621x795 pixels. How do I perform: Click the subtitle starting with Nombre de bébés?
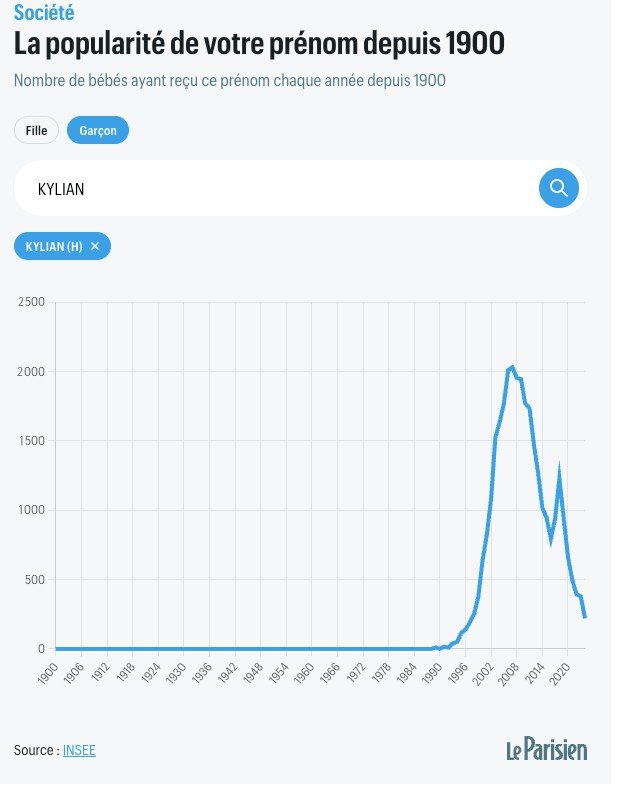coord(233,82)
